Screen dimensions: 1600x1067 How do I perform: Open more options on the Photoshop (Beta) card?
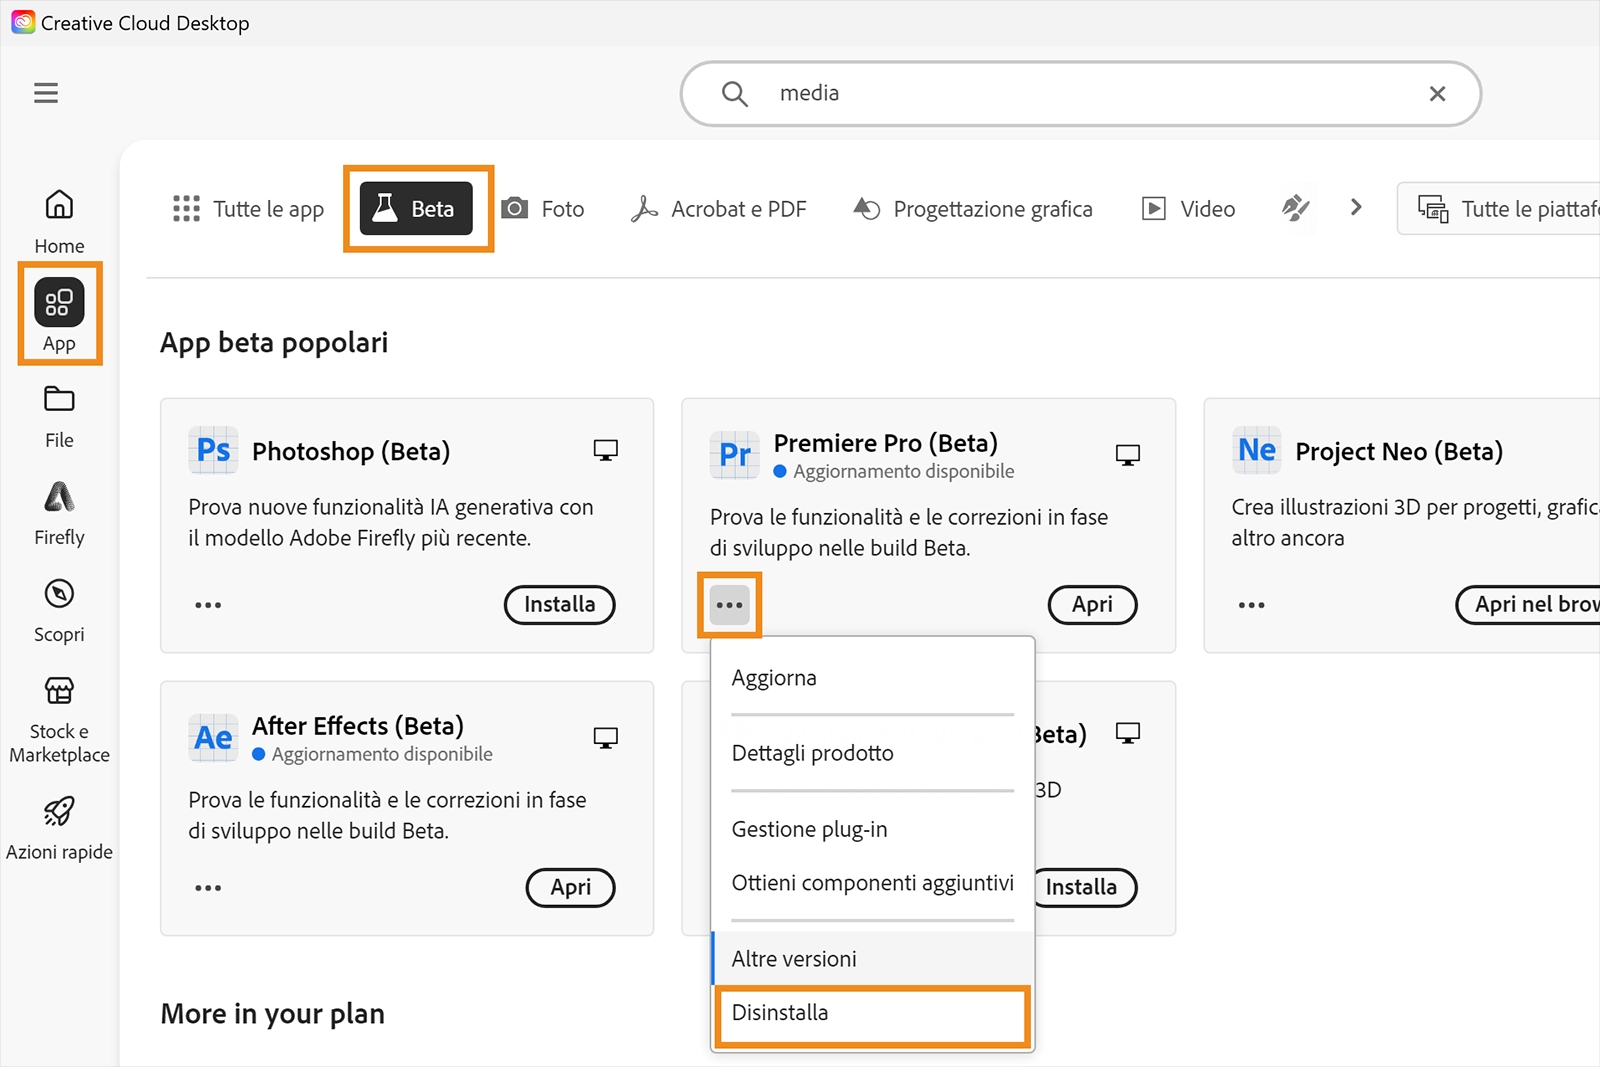coord(208,604)
